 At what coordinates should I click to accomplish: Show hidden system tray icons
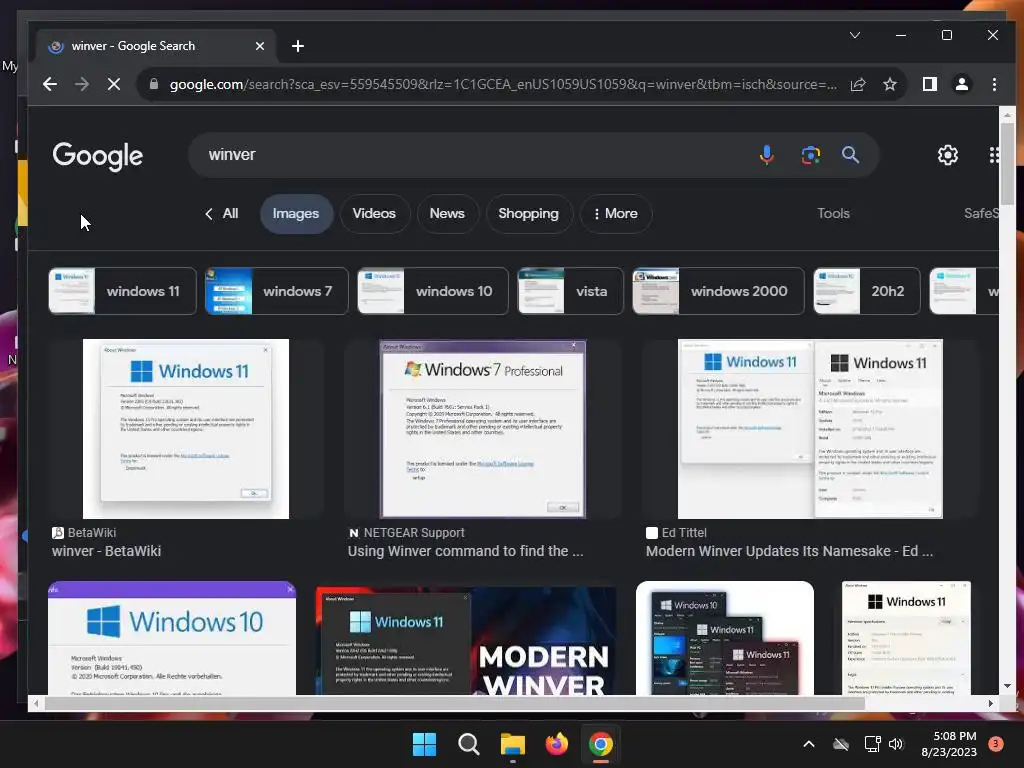808,744
